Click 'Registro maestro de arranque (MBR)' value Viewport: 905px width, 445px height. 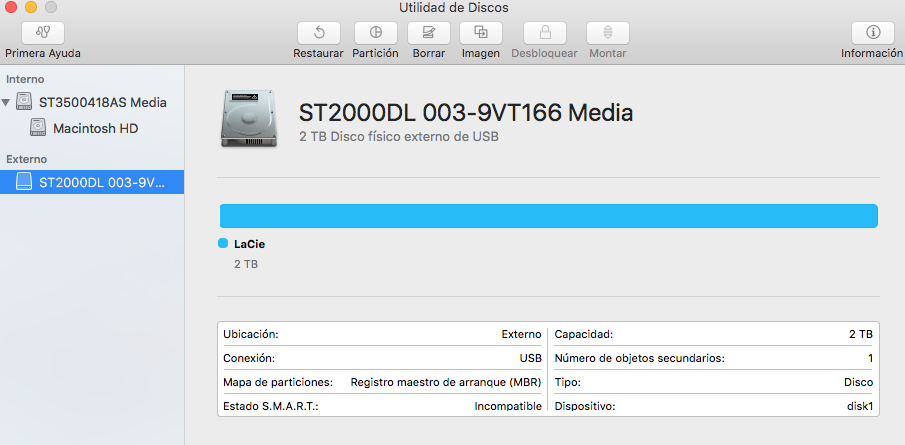(x=446, y=382)
